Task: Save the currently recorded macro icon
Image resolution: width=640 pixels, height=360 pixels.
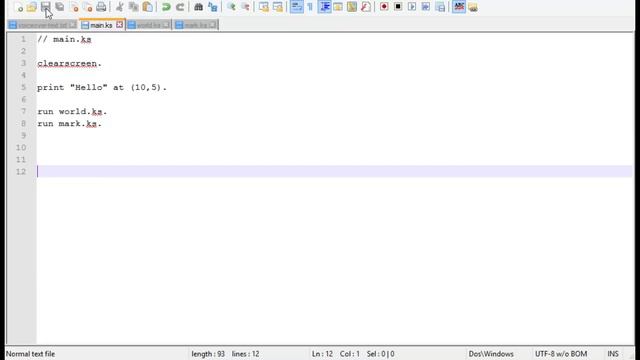Action: coord(440,7)
